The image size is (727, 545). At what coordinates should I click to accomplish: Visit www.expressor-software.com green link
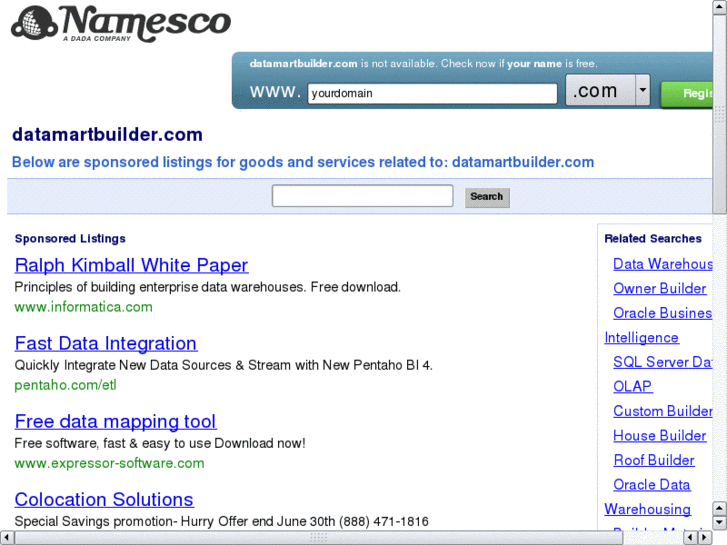tap(109, 463)
